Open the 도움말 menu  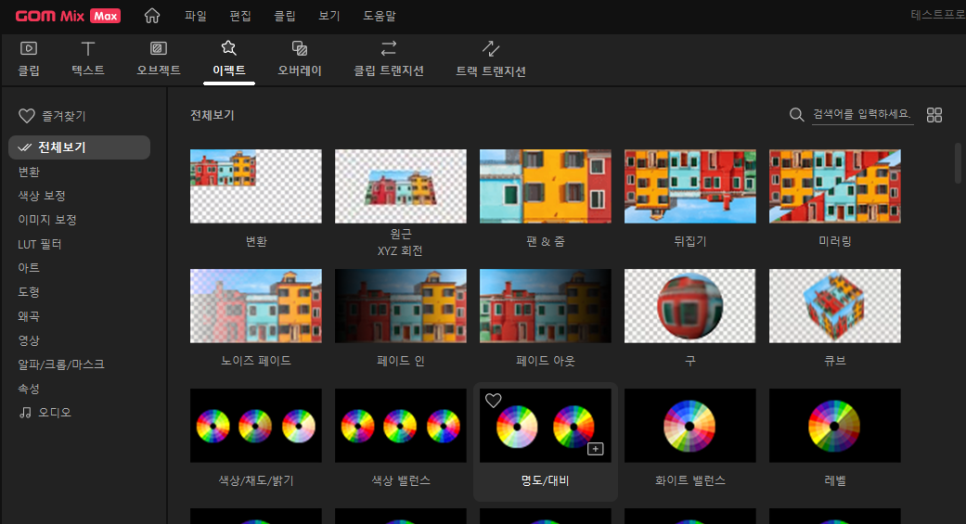click(380, 16)
